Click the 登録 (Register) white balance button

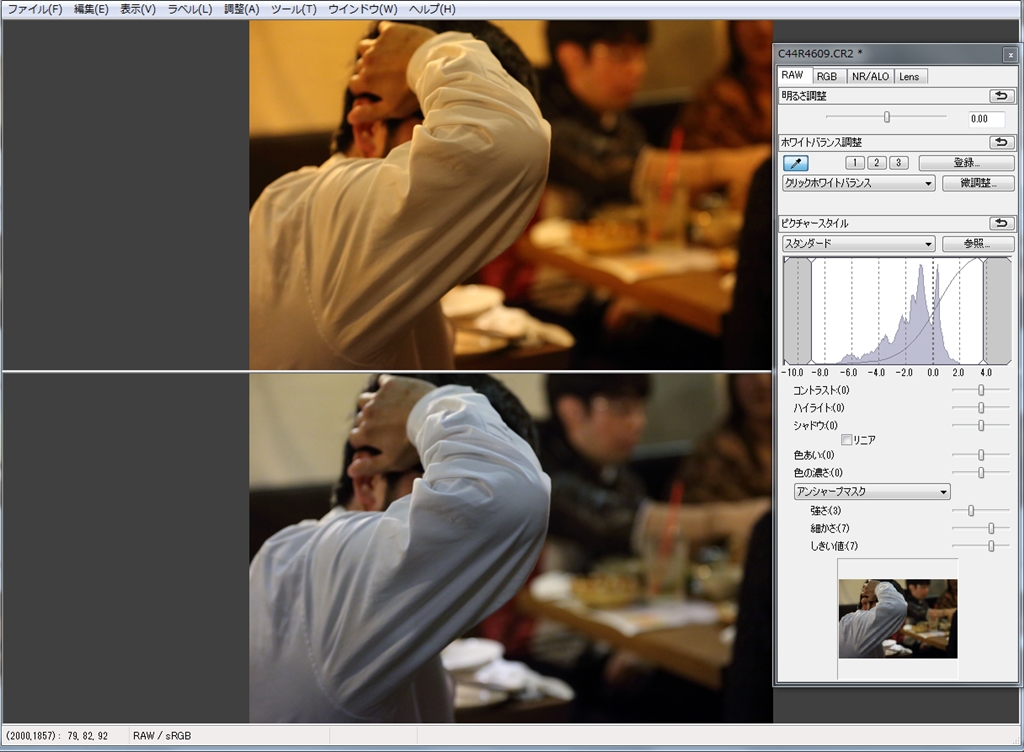(967, 163)
